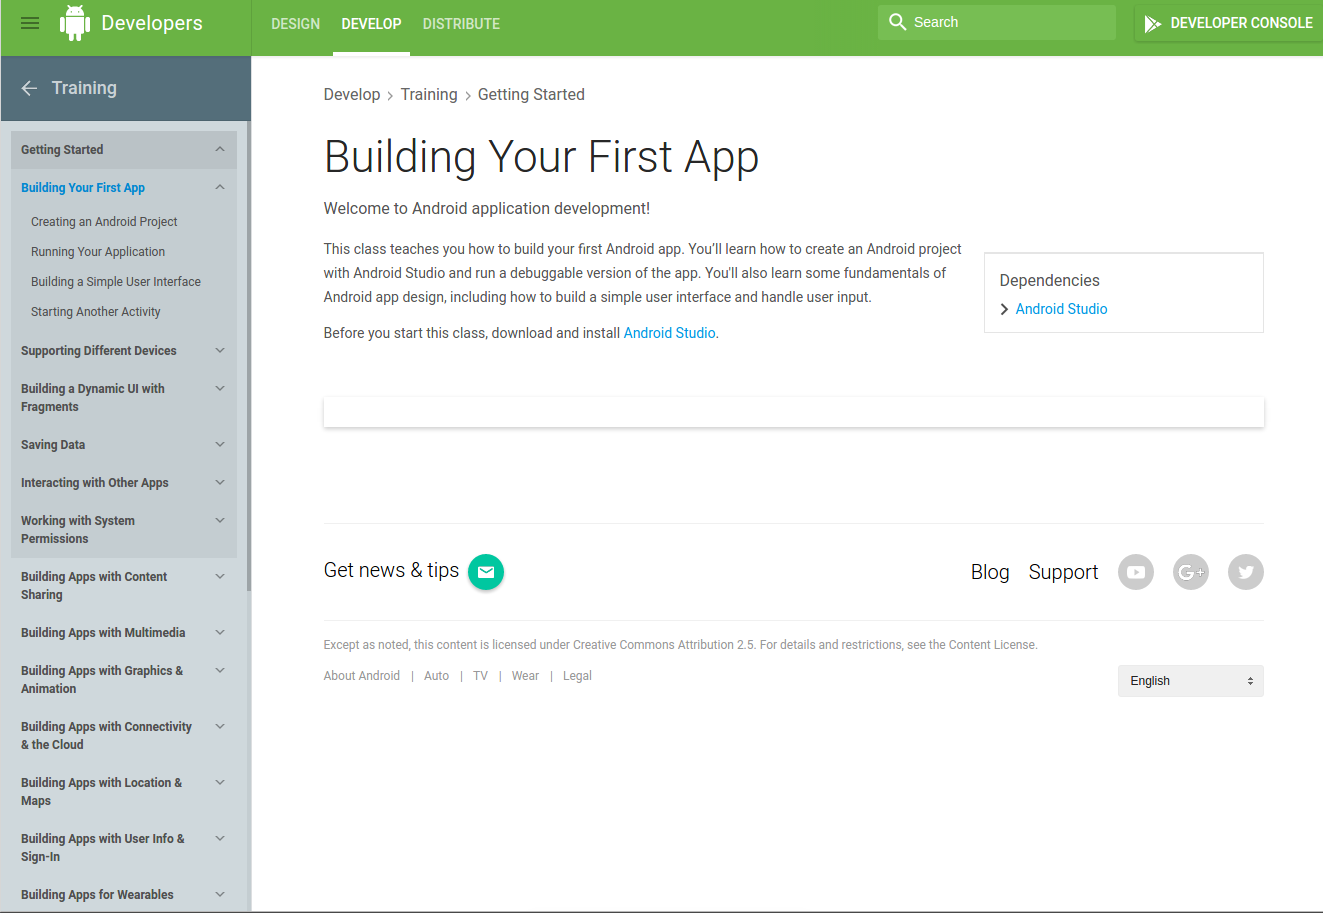Click the Developer Console play icon
The height and width of the screenshot is (913, 1323).
coord(1152,23)
